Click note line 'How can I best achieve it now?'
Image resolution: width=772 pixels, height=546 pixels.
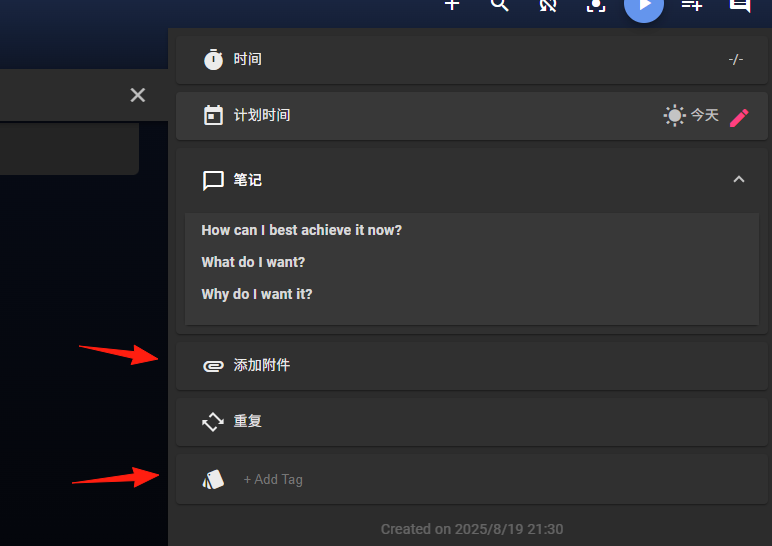pos(301,230)
